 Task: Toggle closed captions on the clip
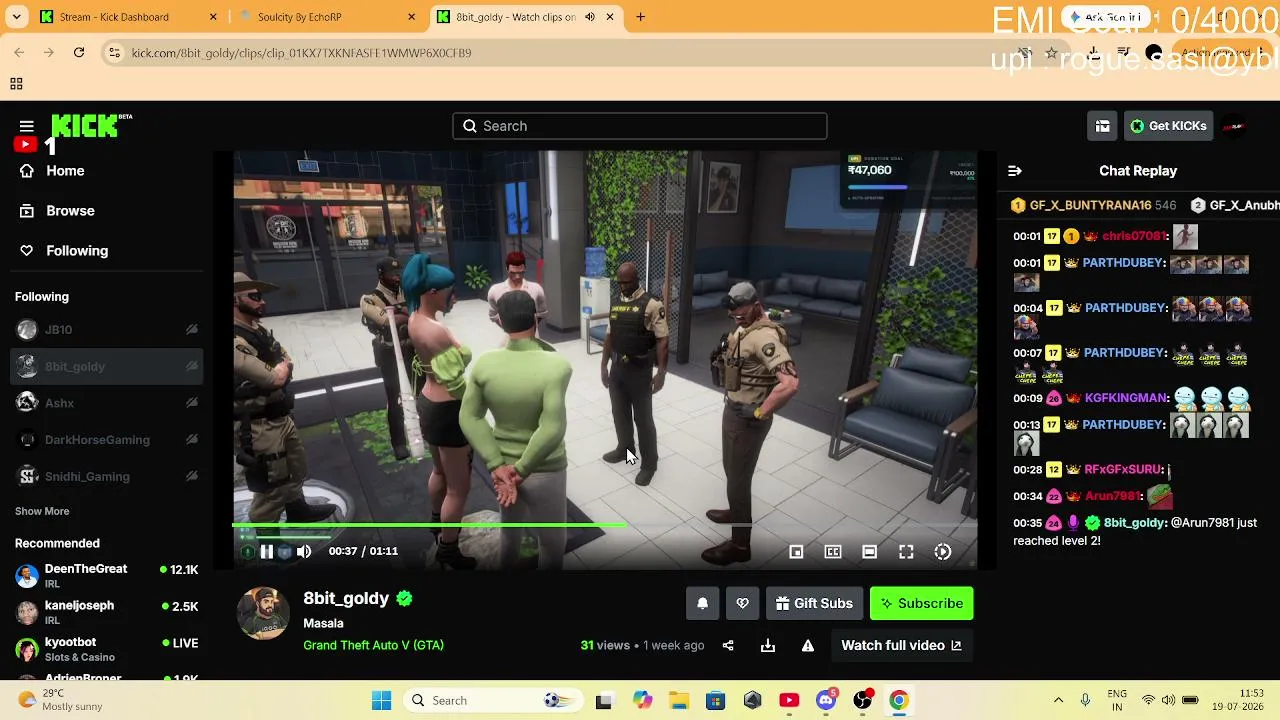[x=832, y=552]
